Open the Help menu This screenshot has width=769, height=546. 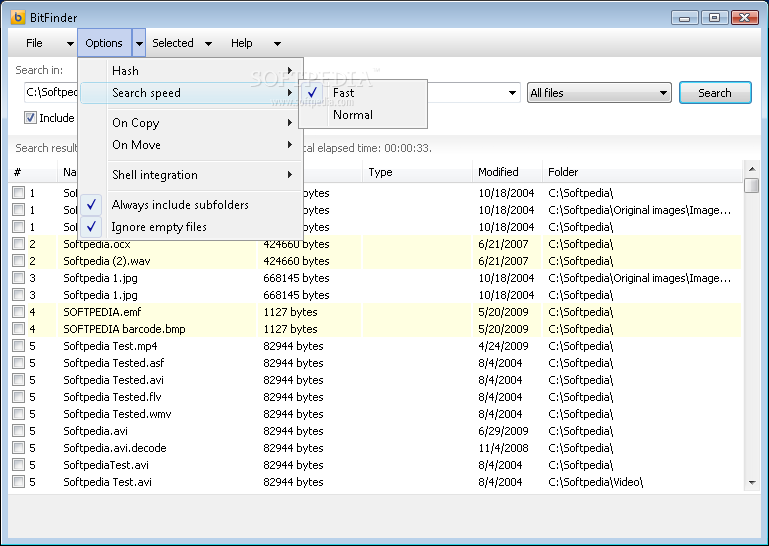(242, 43)
